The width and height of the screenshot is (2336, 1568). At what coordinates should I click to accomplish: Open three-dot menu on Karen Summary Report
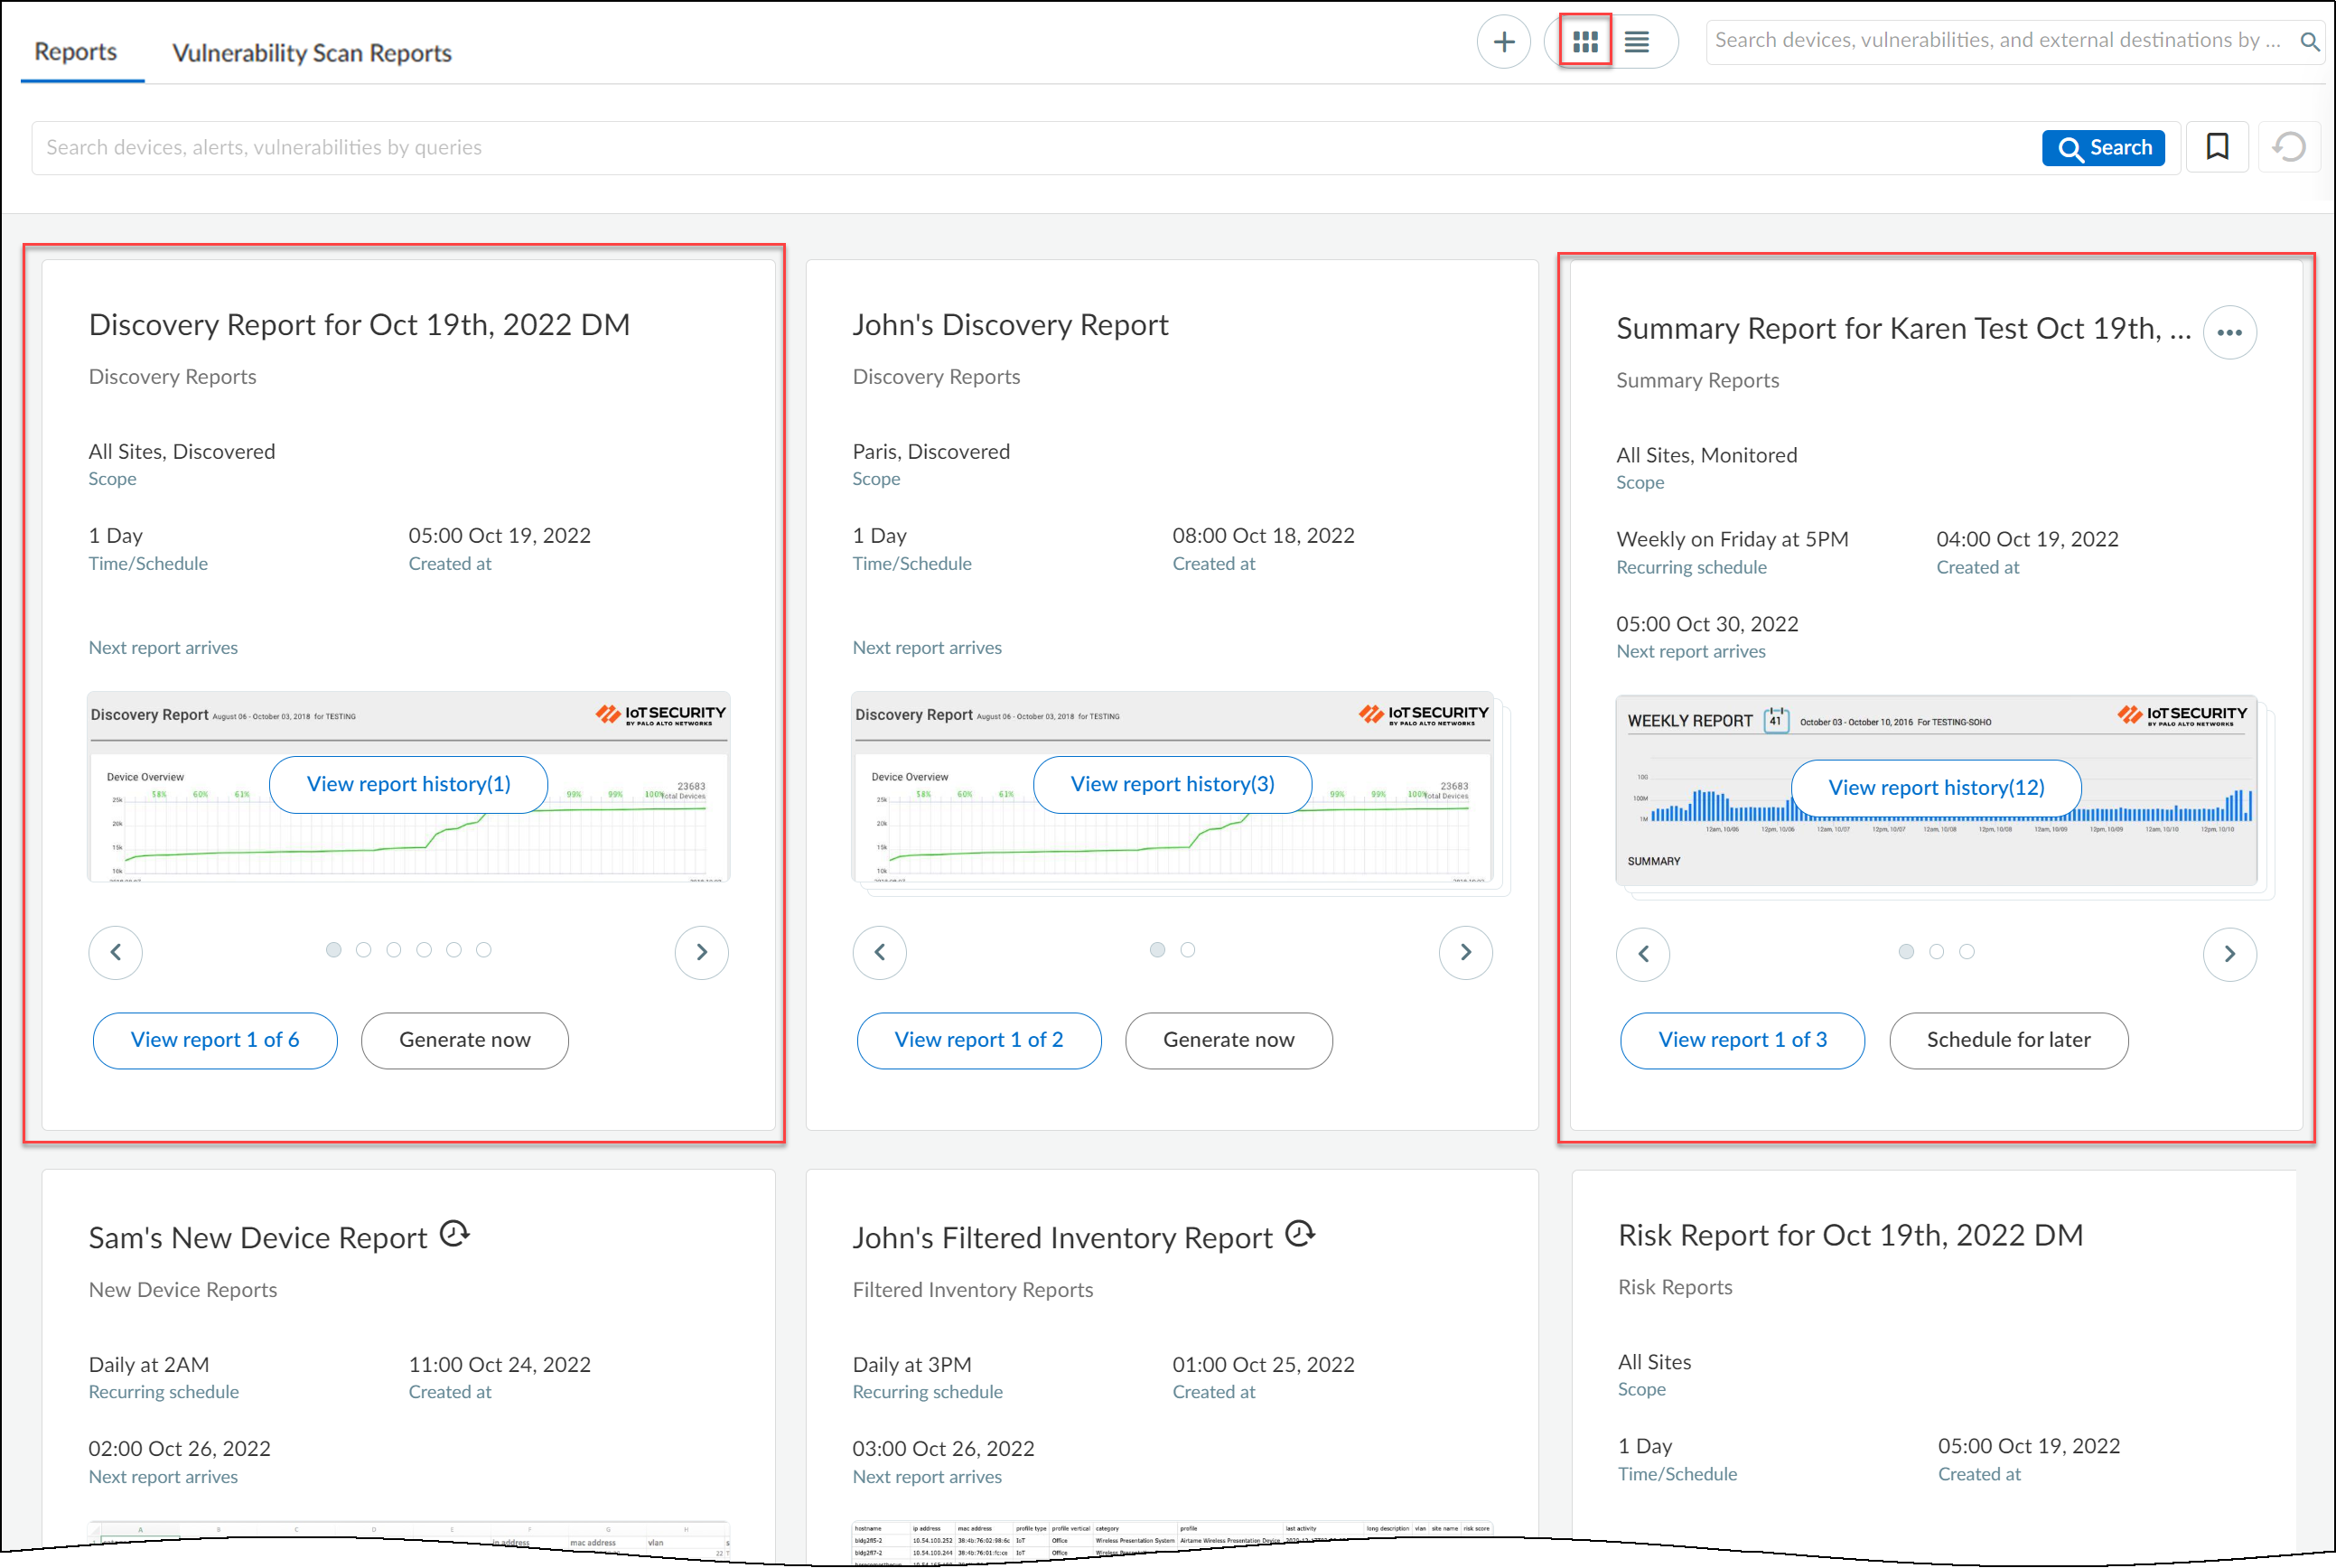pos(2229,333)
